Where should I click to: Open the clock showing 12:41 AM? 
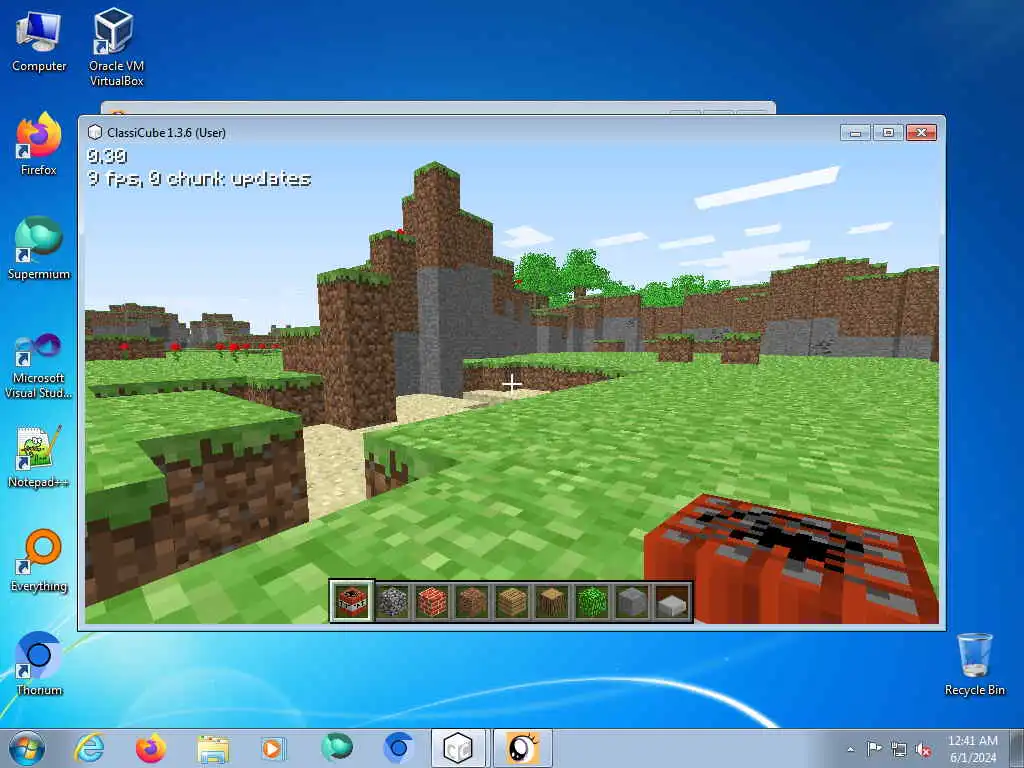(x=972, y=748)
